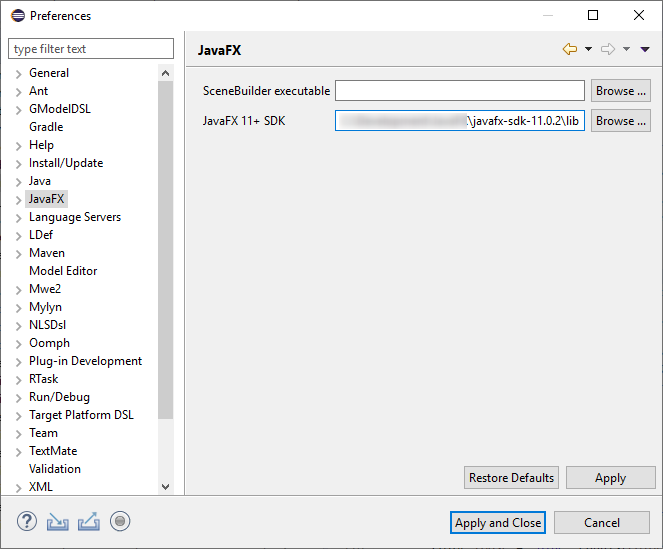663x549 pixels.
Task: Click the grey Forward arrow icon
Action: 608,49
